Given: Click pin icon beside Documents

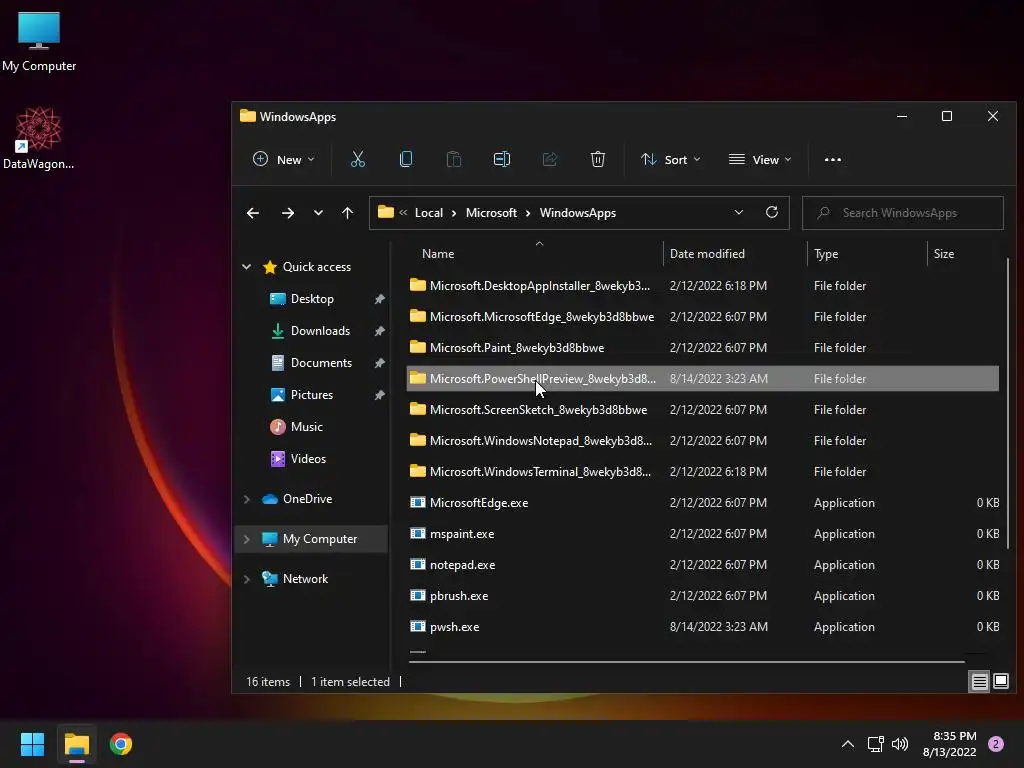Looking at the screenshot, I should (379, 363).
